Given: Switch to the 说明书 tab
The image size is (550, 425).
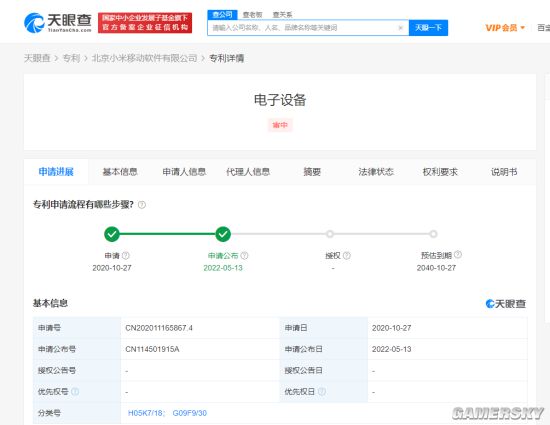Looking at the screenshot, I should pos(504,172).
